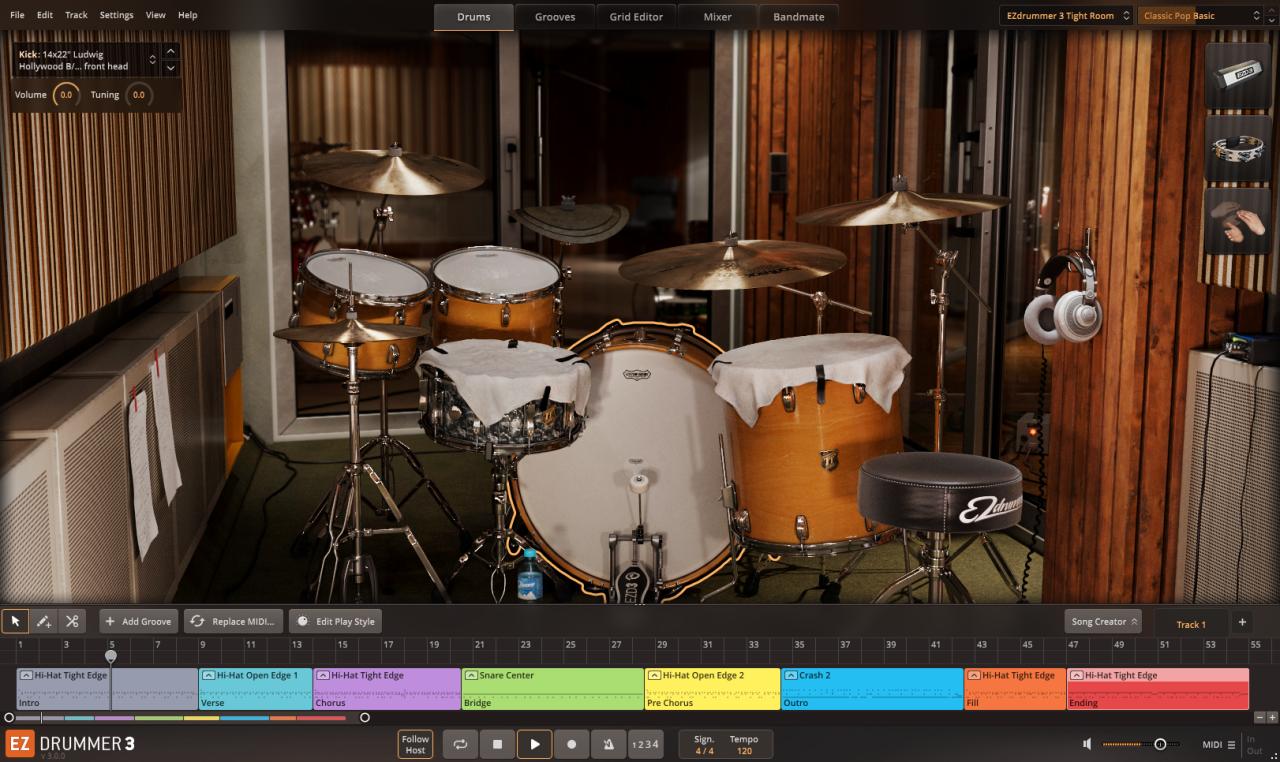The image size is (1280, 762).
Task: Select the arrow pointer tool
Action: pyautogui.click(x=15, y=621)
